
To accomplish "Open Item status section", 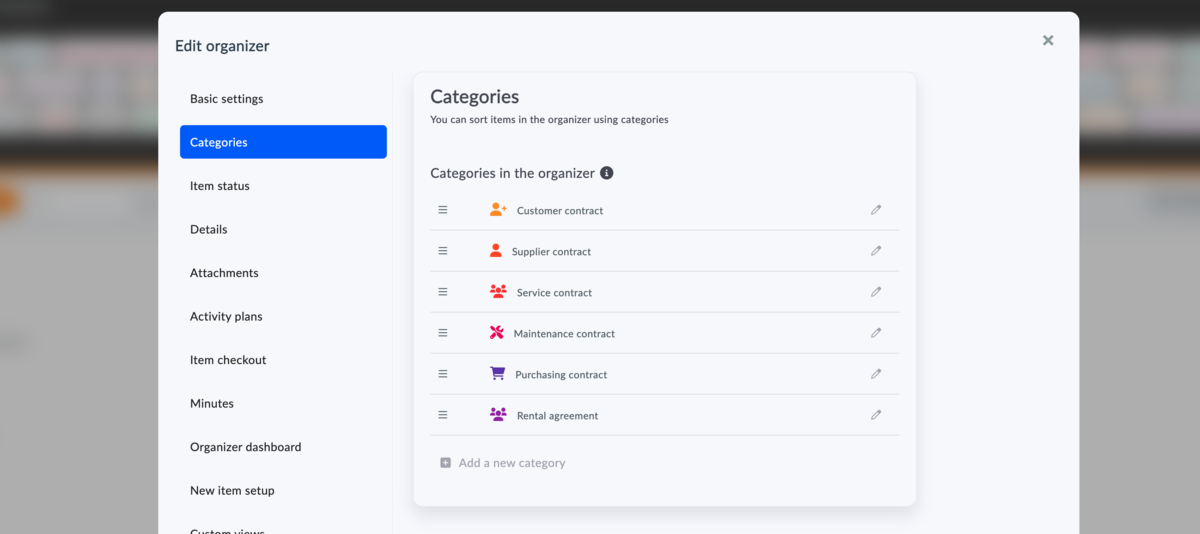I will pyautogui.click(x=283, y=186).
